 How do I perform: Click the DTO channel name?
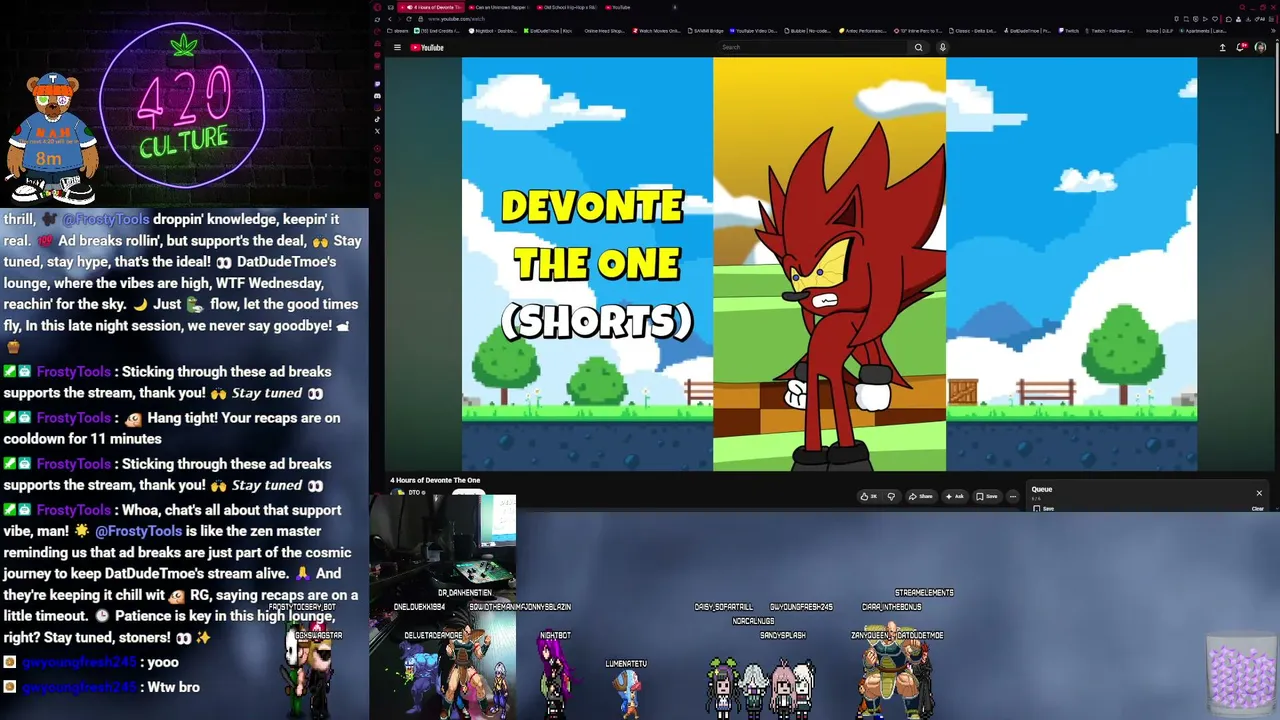pos(415,492)
